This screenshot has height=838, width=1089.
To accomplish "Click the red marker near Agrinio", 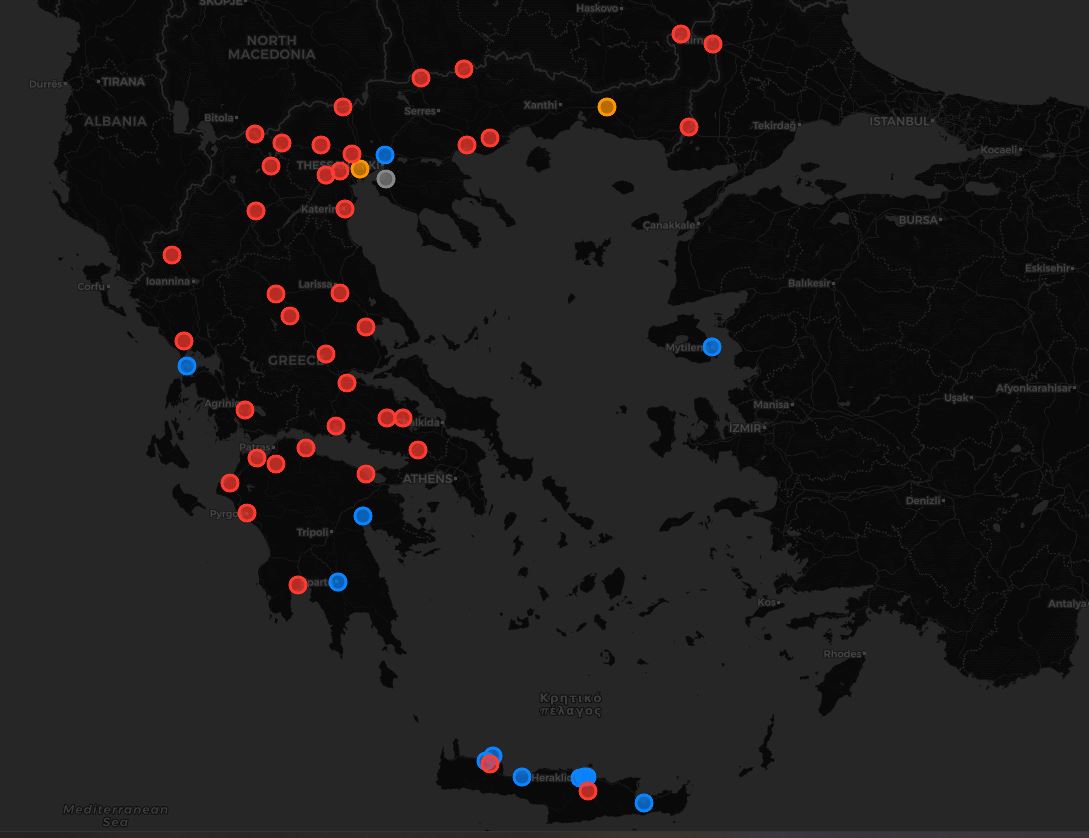I will (x=245, y=409).
